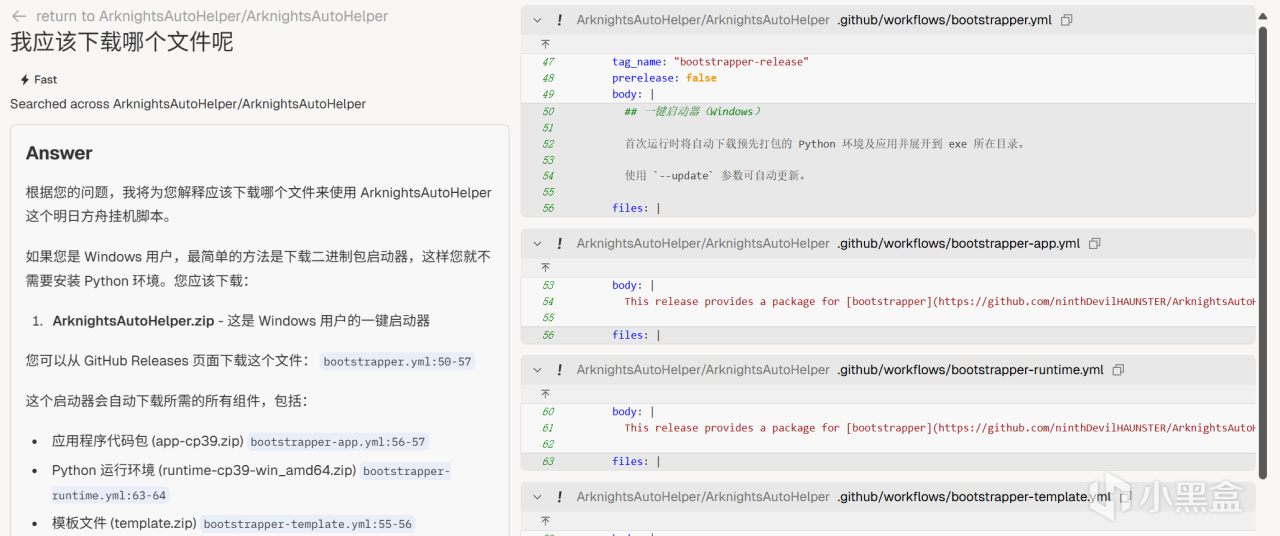Screen dimensions: 1280x536
Task: Click the bullet 'Python 运行环境 (runtime-cp39-win_amd64.zip)'
Action: coord(205,470)
